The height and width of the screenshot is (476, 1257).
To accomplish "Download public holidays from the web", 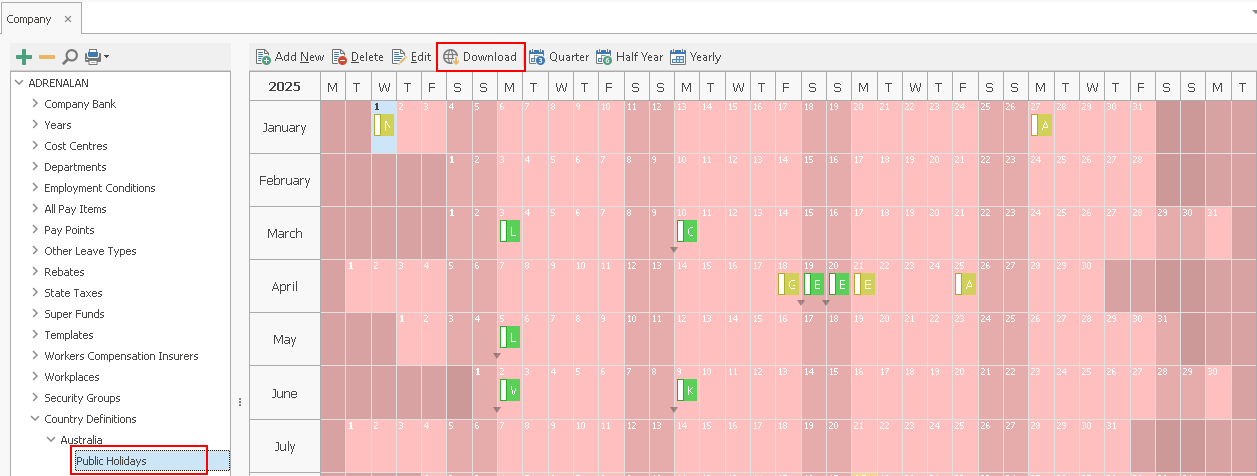I will click(480, 57).
